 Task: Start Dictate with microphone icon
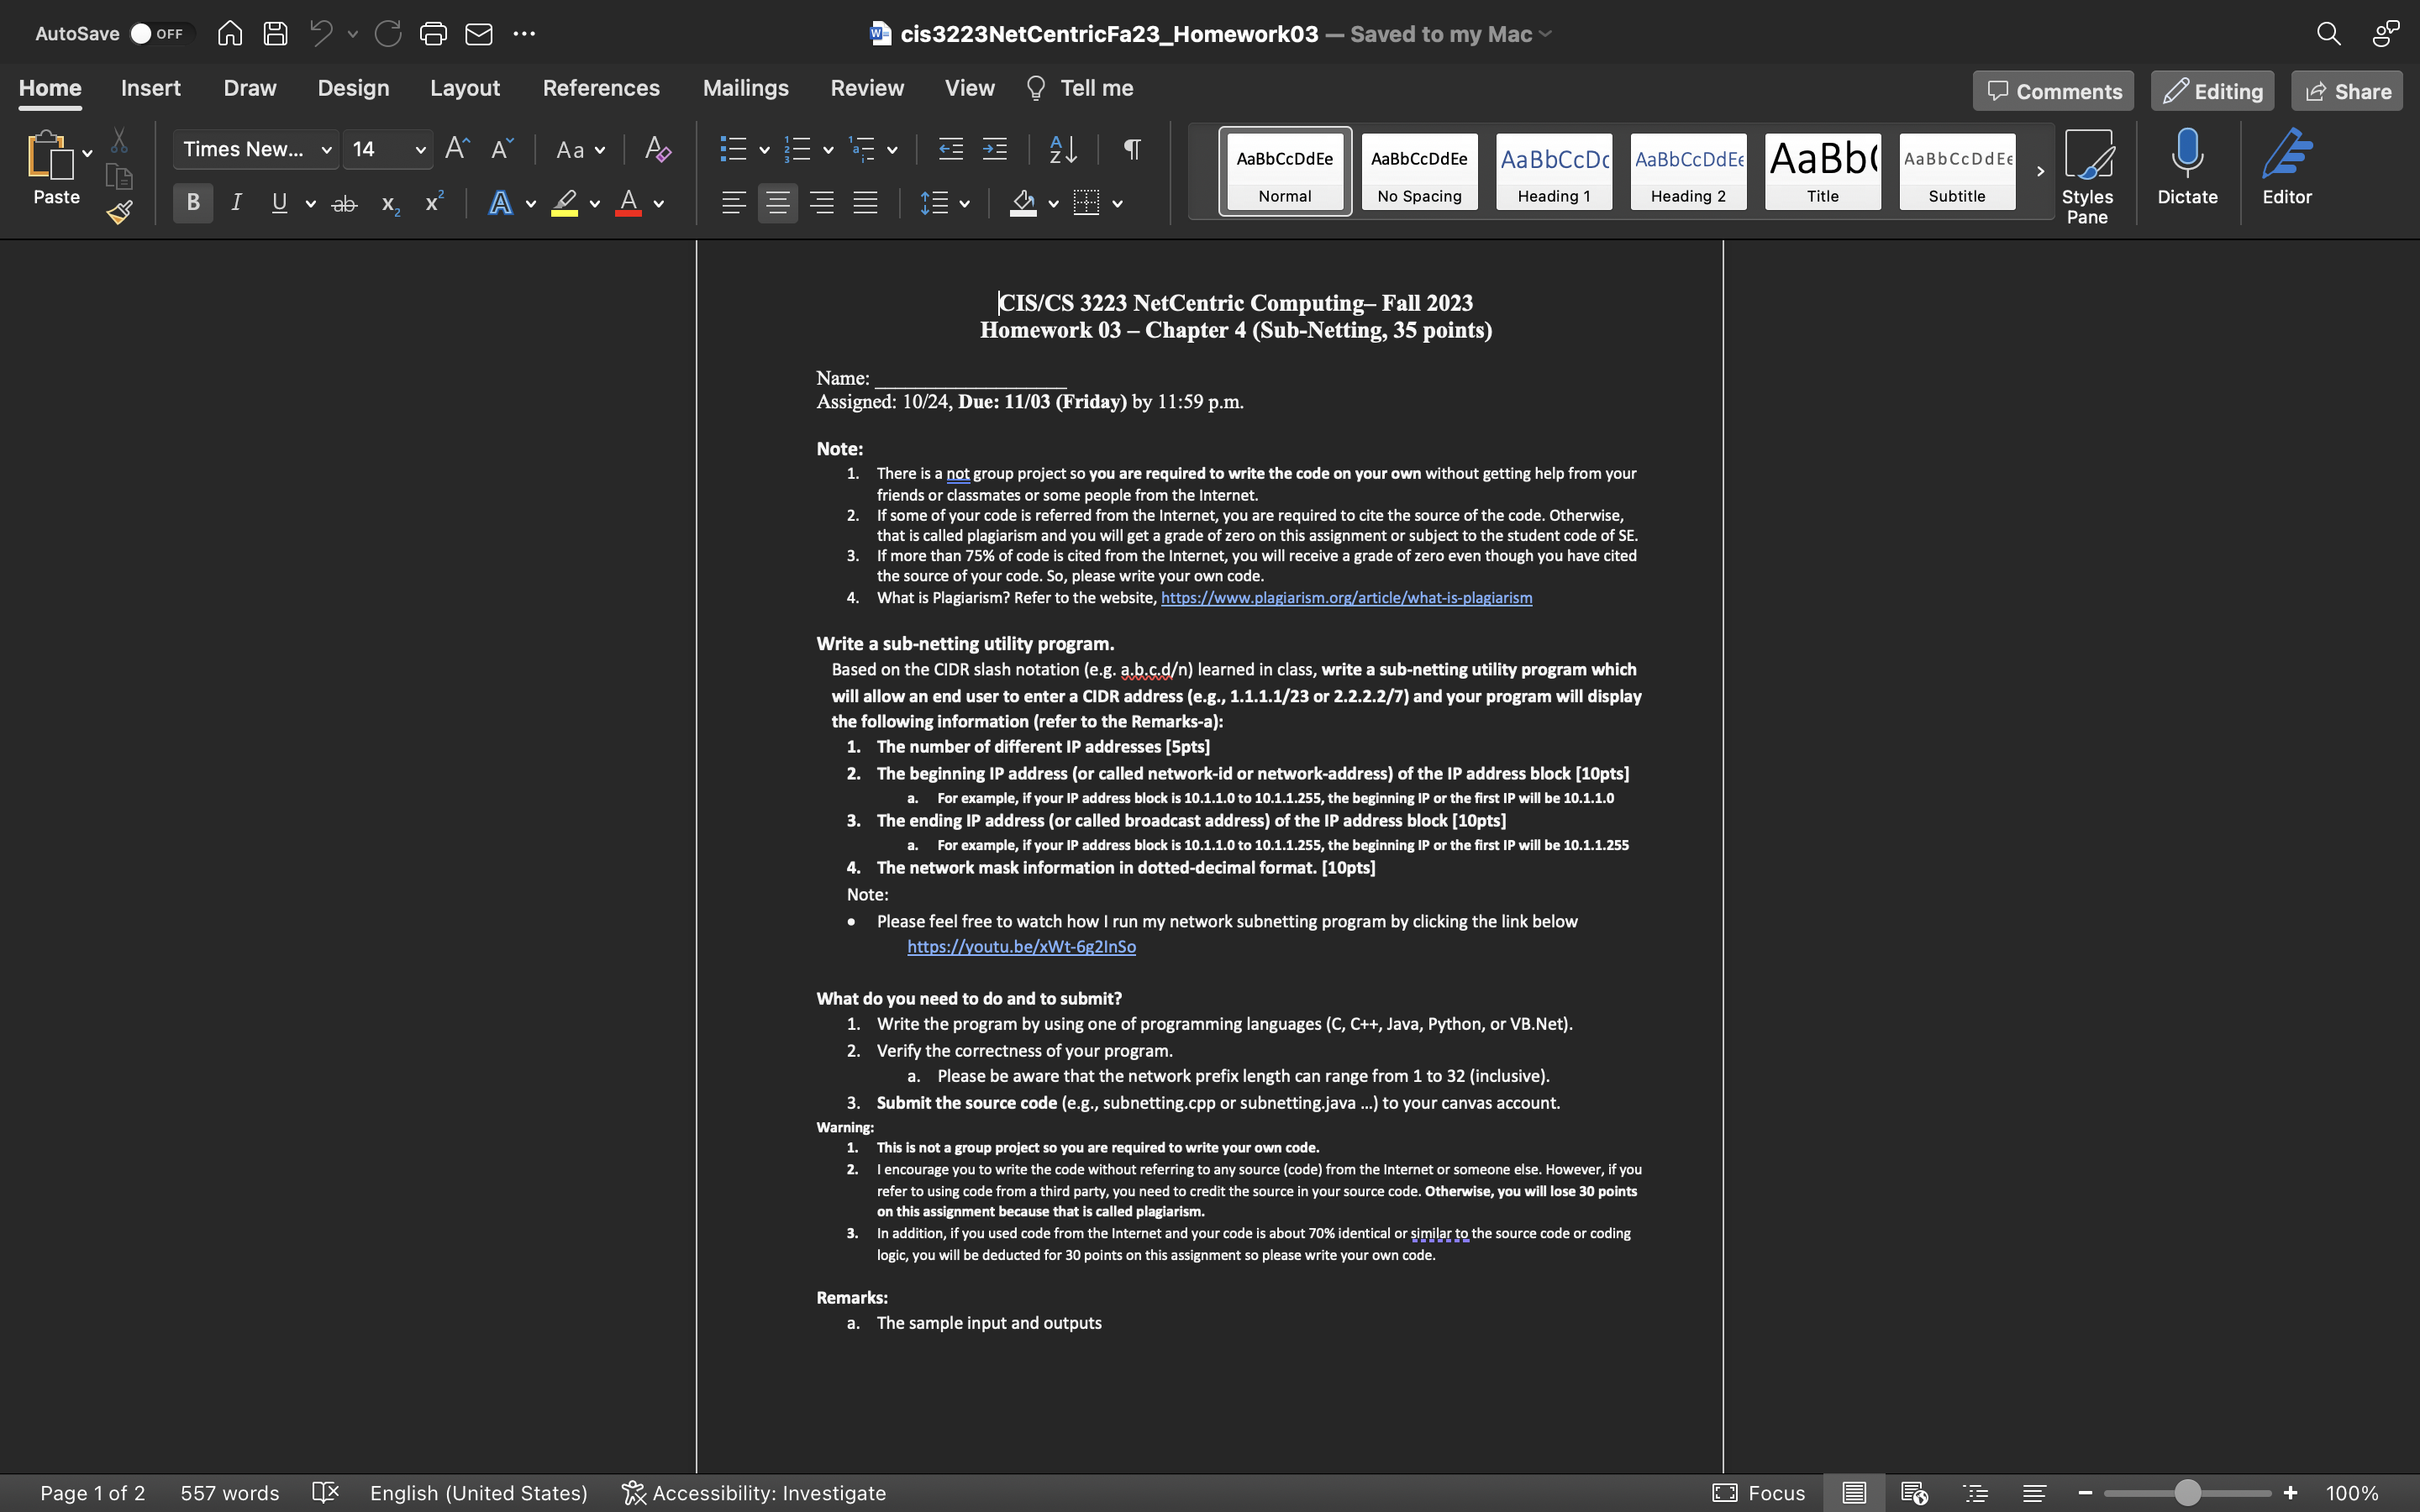2187,166
